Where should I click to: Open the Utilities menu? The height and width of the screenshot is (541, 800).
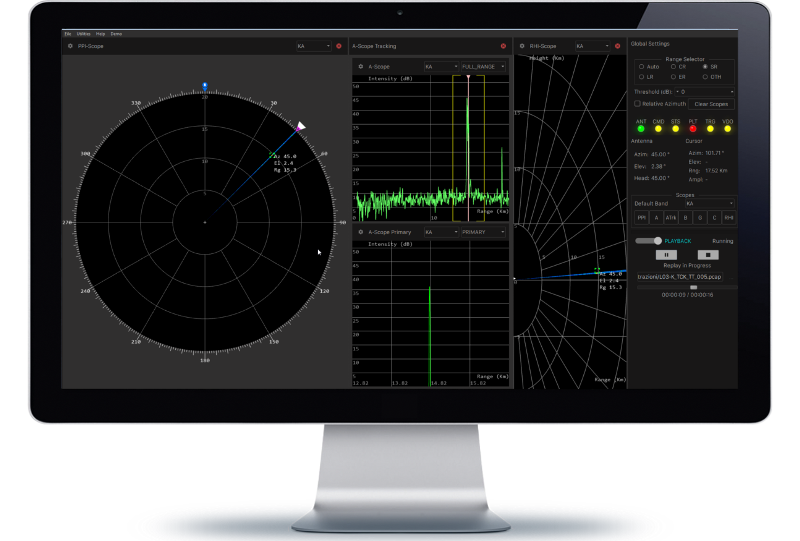tap(84, 34)
